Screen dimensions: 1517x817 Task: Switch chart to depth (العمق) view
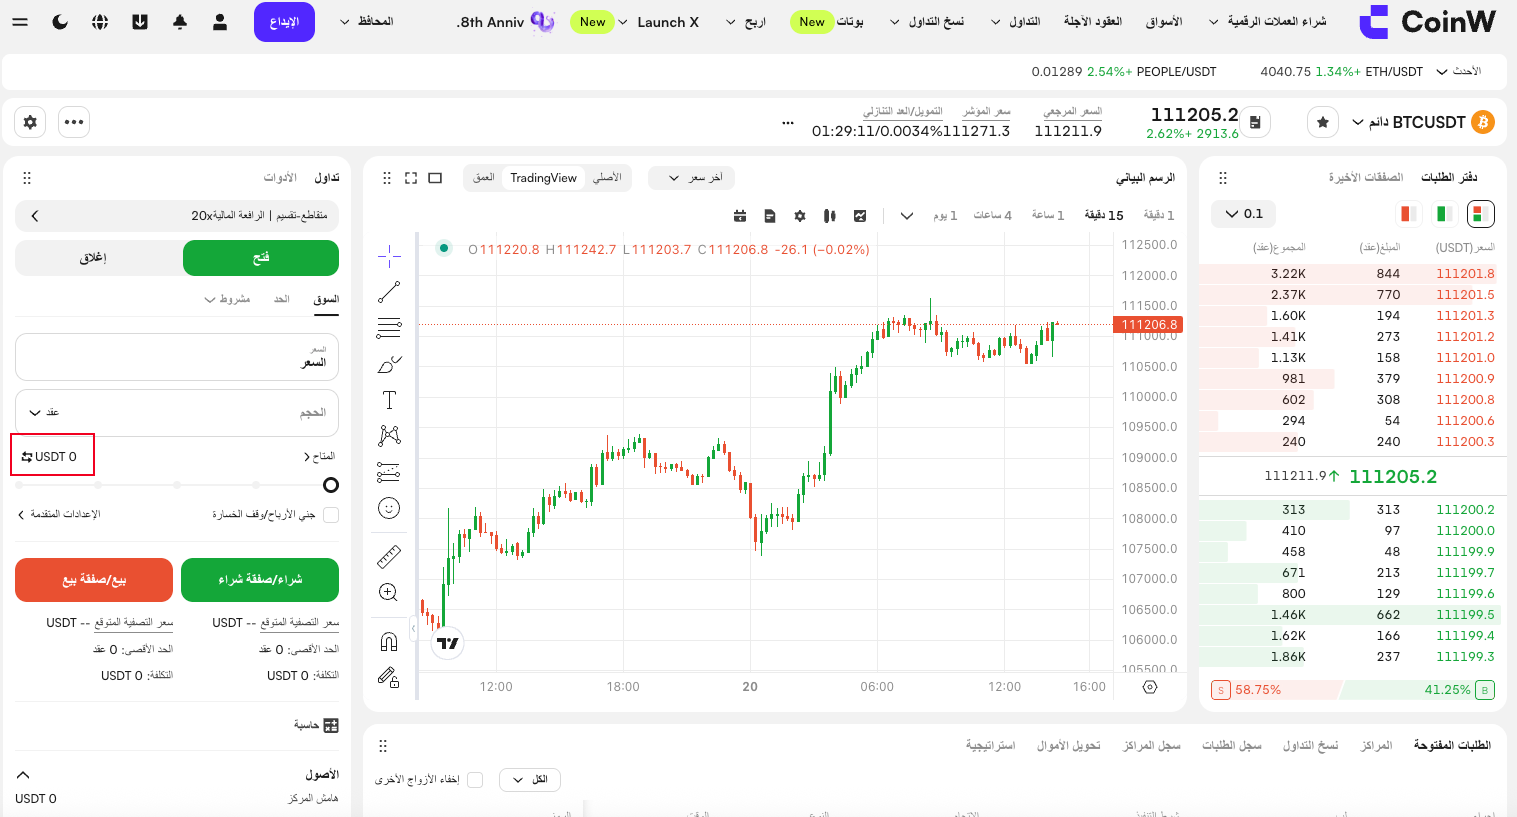tap(484, 178)
